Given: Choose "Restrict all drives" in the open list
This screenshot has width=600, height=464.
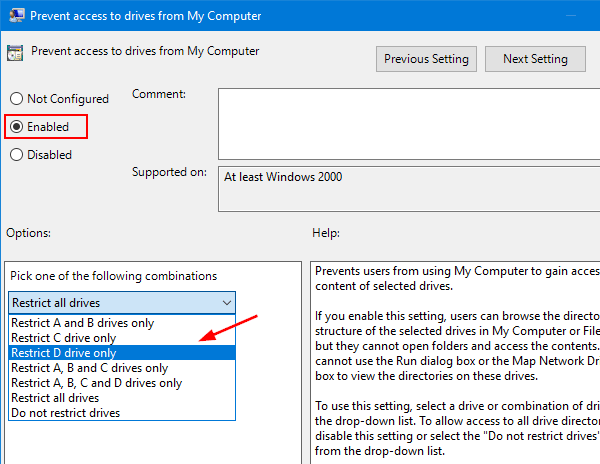Looking at the screenshot, I should [x=55, y=398].
